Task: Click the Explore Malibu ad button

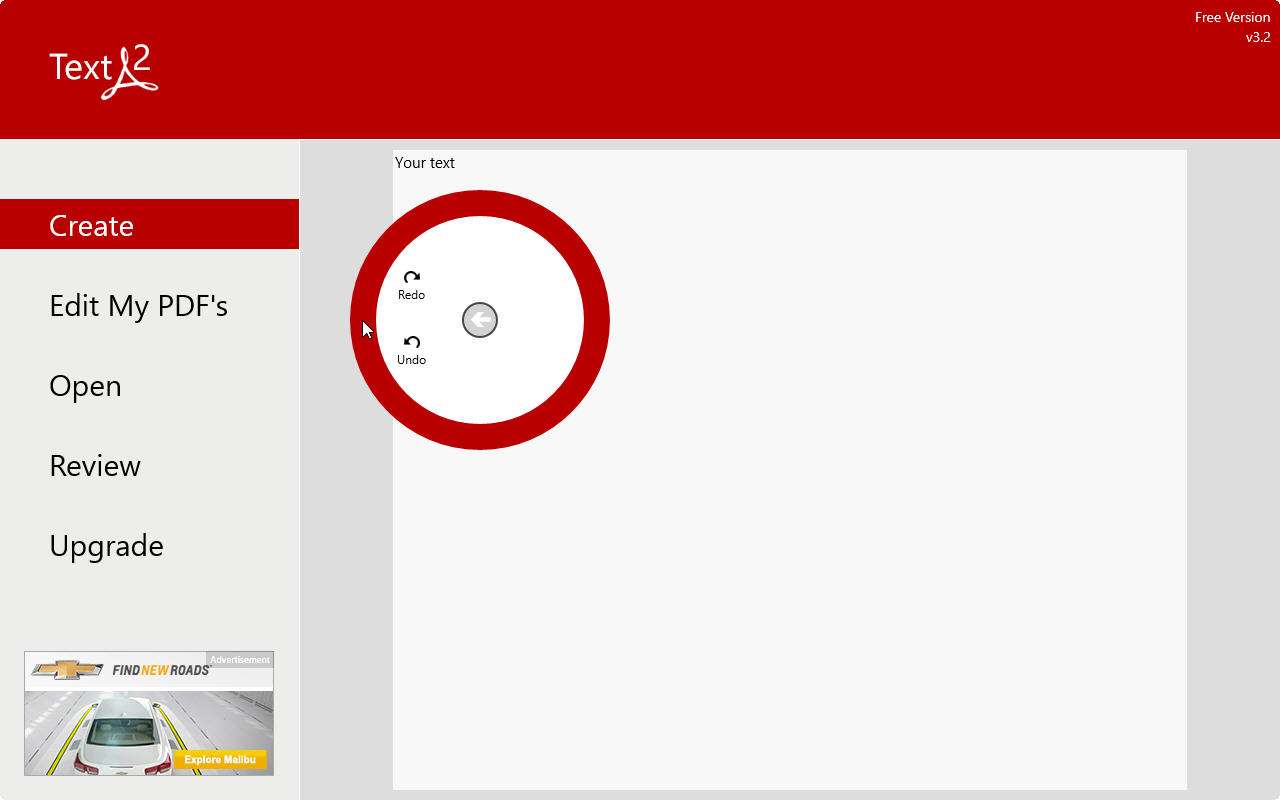Action: tap(220, 760)
